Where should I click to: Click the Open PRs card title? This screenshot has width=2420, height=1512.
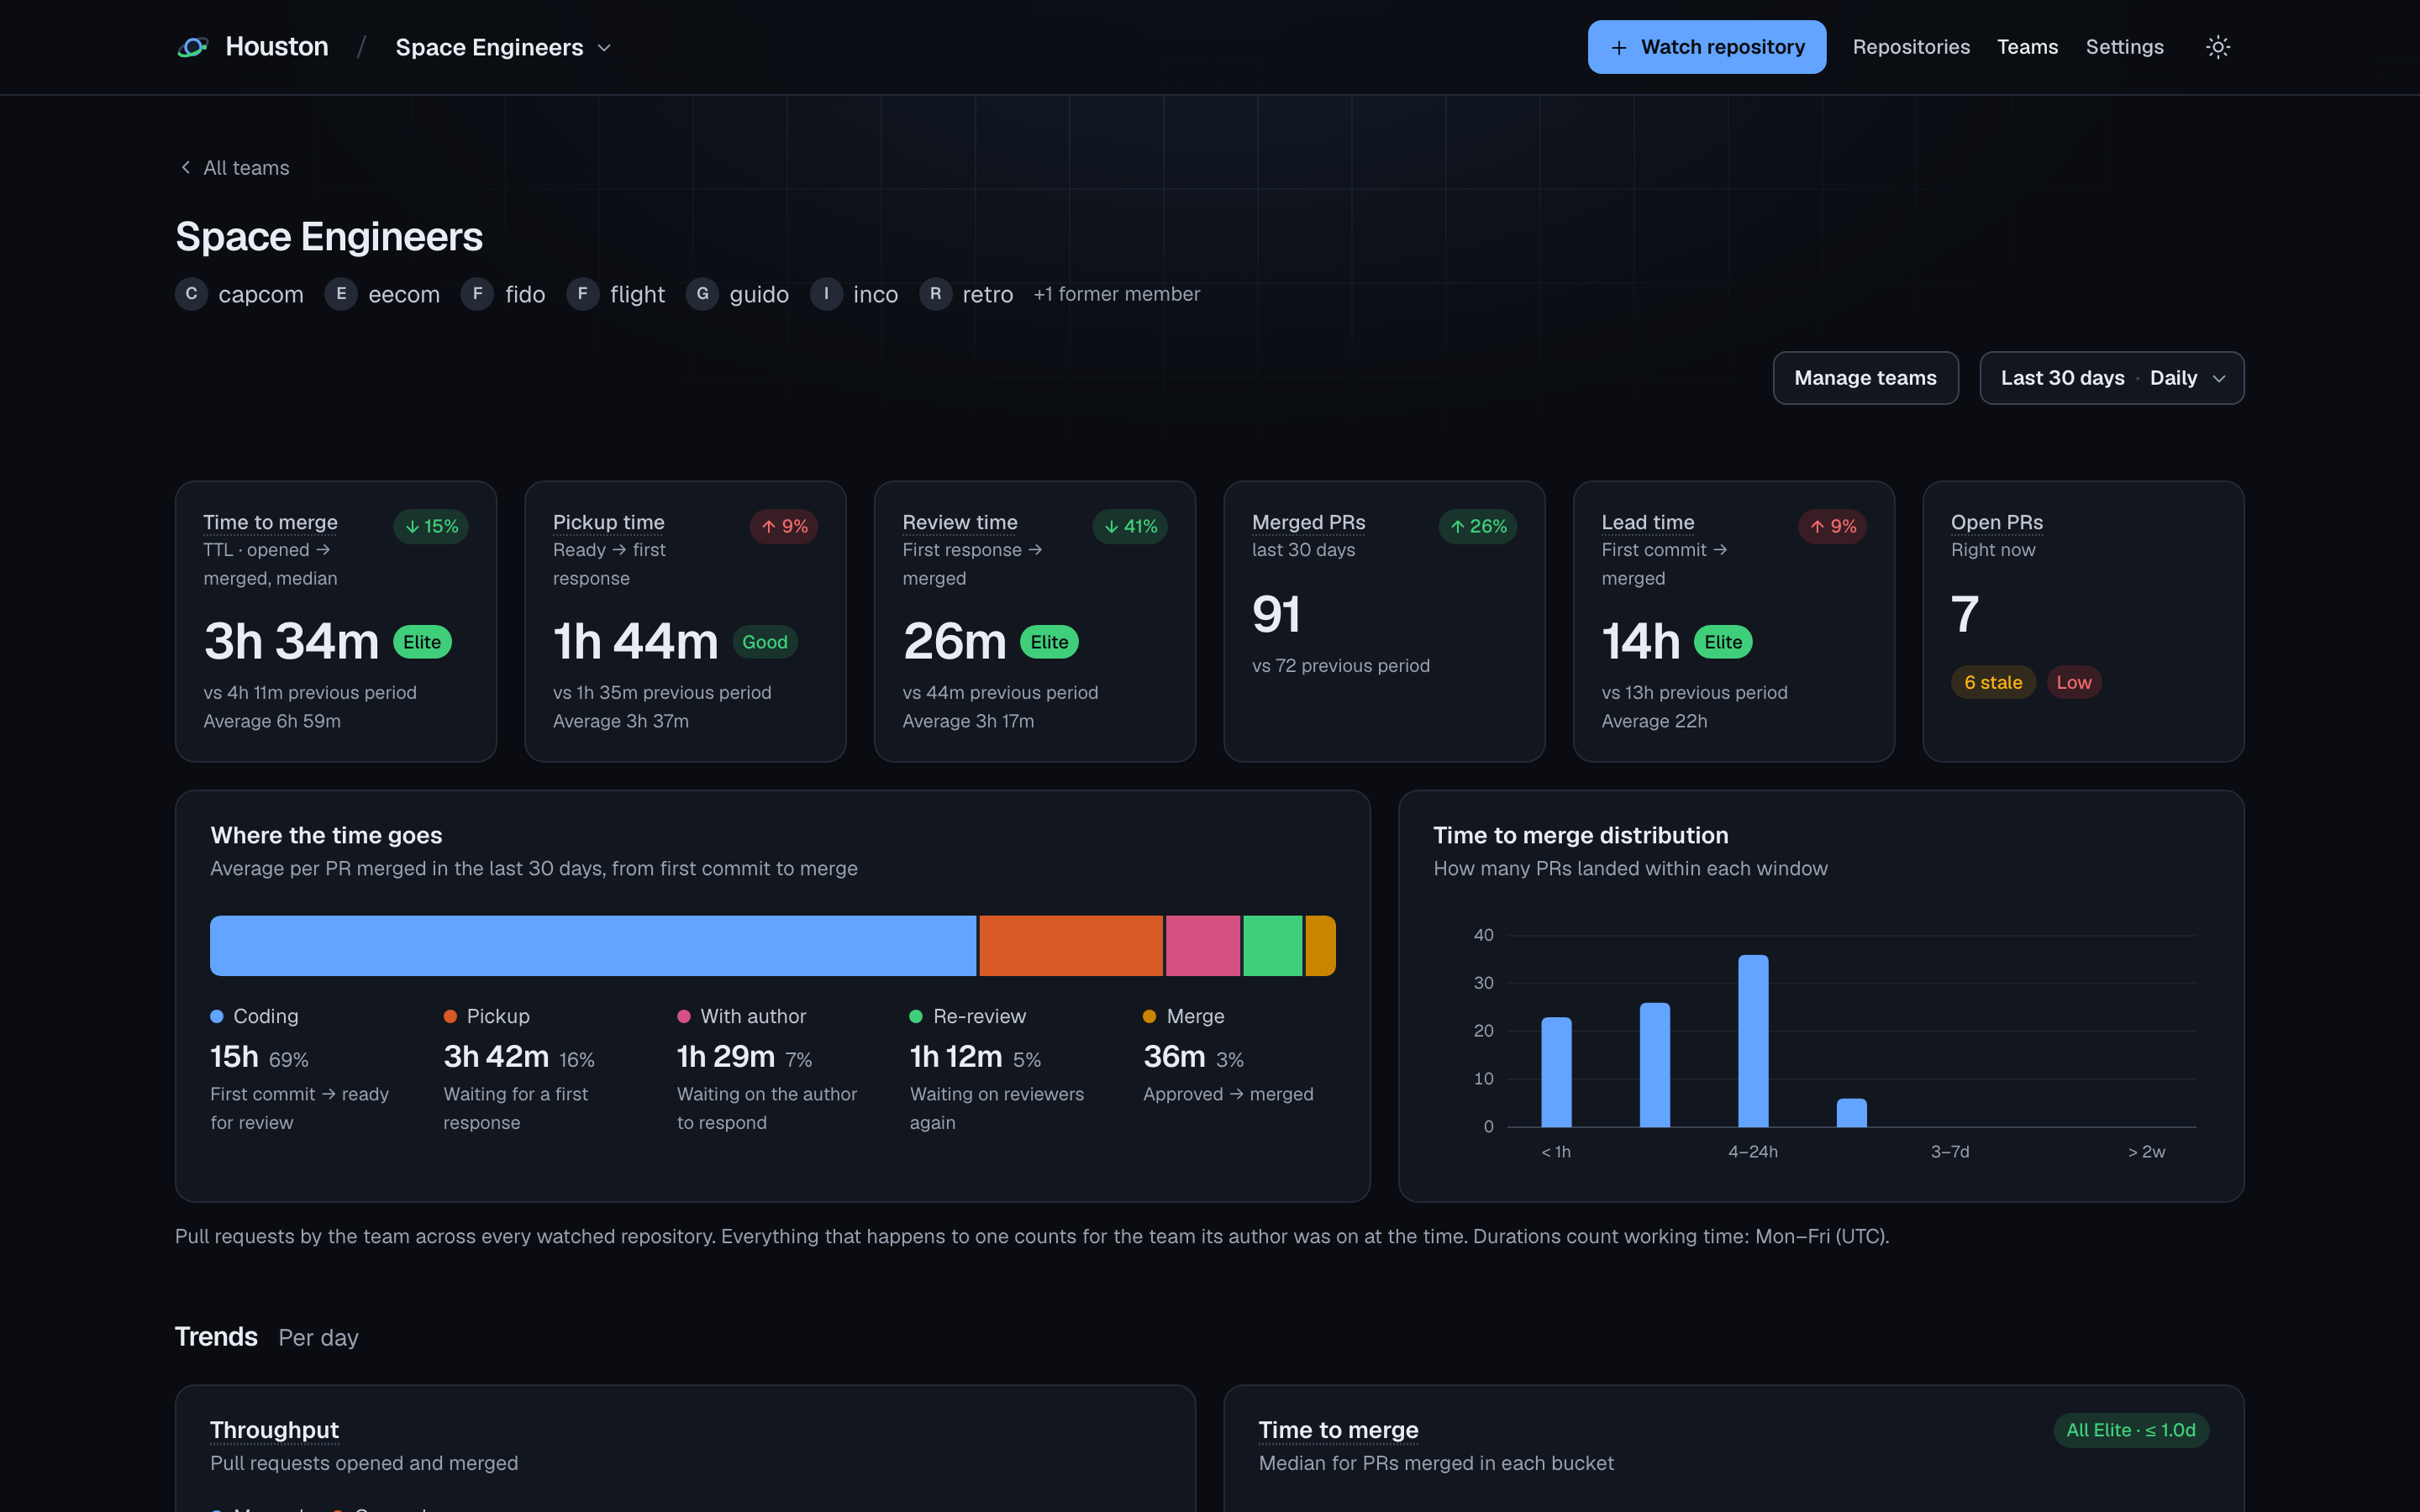coord(1997,522)
